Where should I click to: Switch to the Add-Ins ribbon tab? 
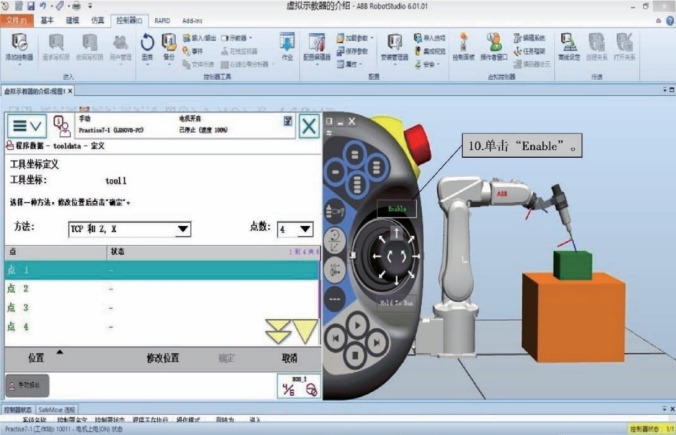(x=192, y=20)
